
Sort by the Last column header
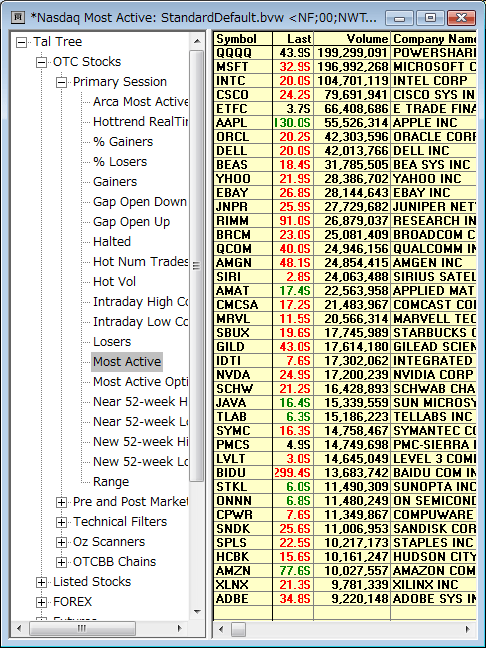pyautogui.click(x=293, y=39)
